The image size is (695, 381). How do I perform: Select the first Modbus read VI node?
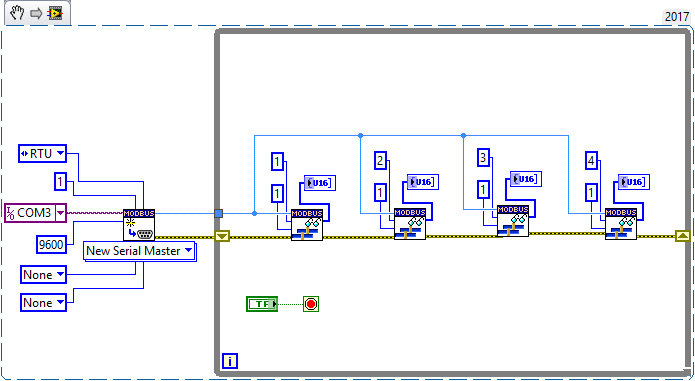[307, 225]
